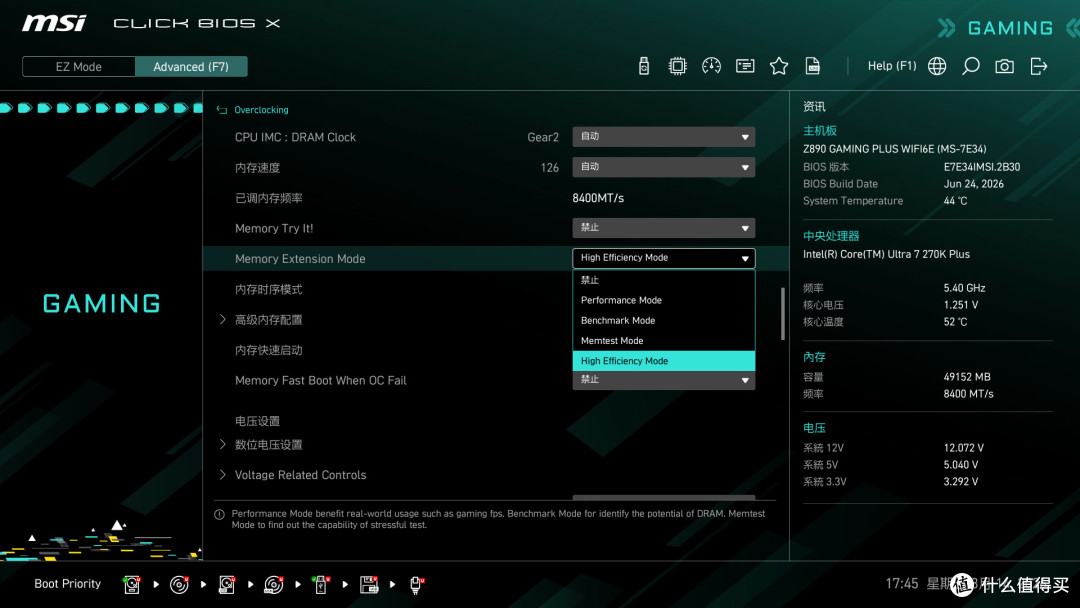Open the log file document icon

coord(813,66)
